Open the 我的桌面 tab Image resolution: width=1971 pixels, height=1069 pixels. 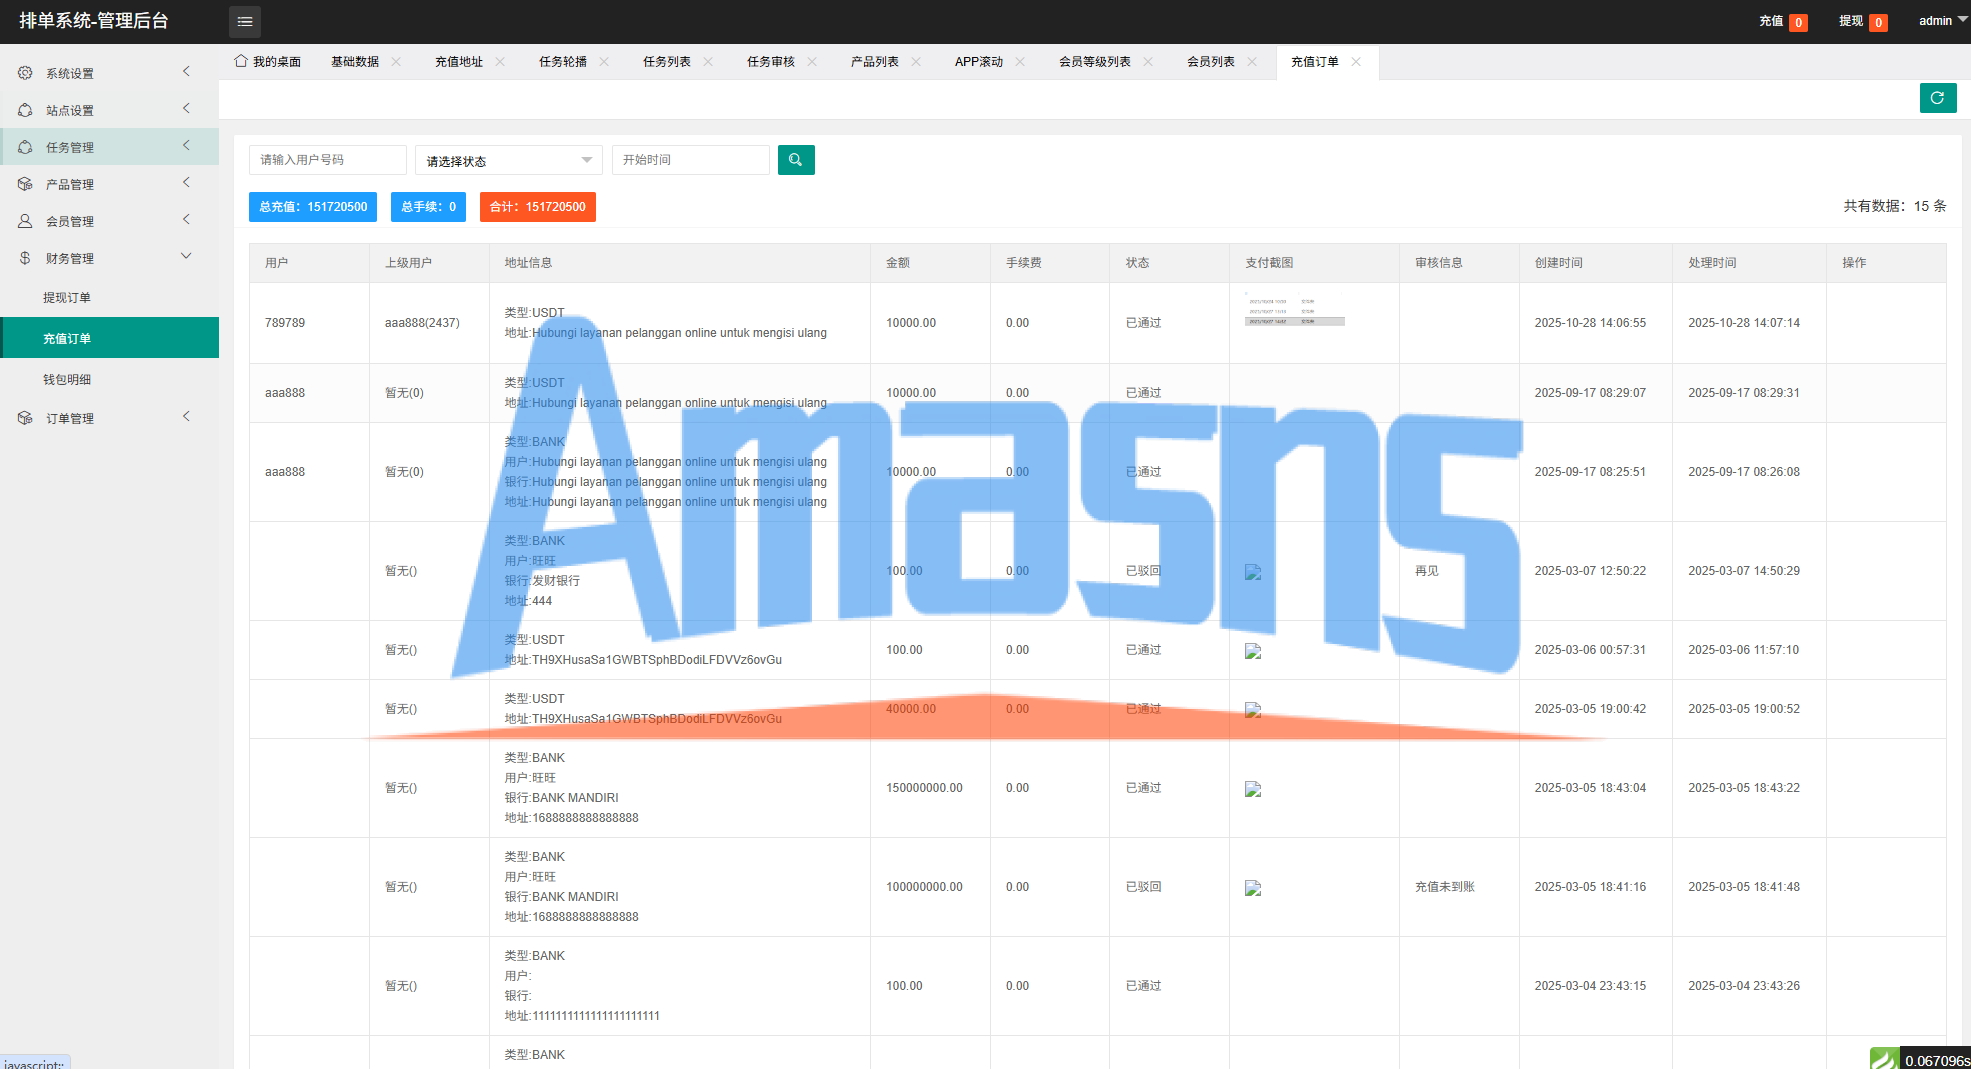[x=268, y=62]
